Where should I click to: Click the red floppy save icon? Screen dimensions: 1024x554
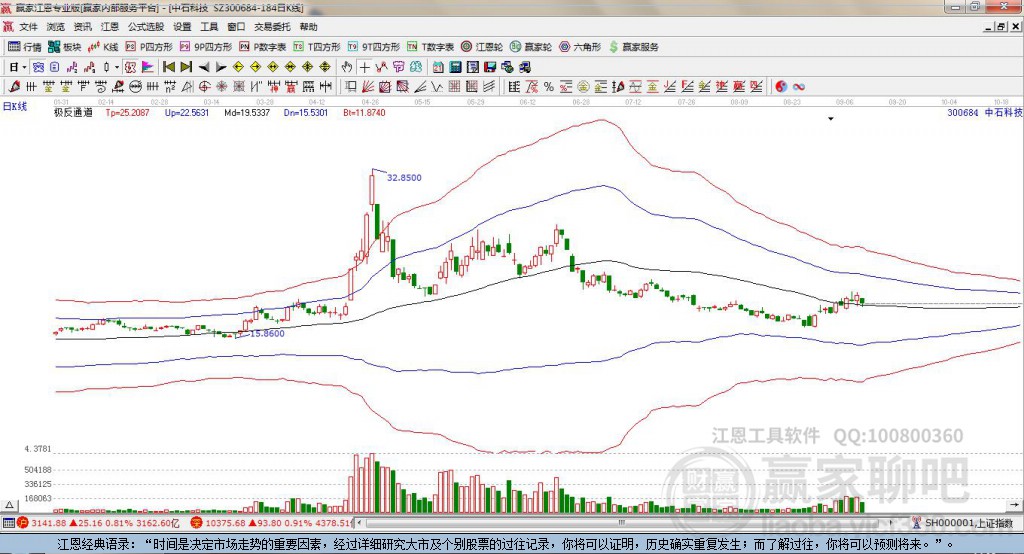490,67
